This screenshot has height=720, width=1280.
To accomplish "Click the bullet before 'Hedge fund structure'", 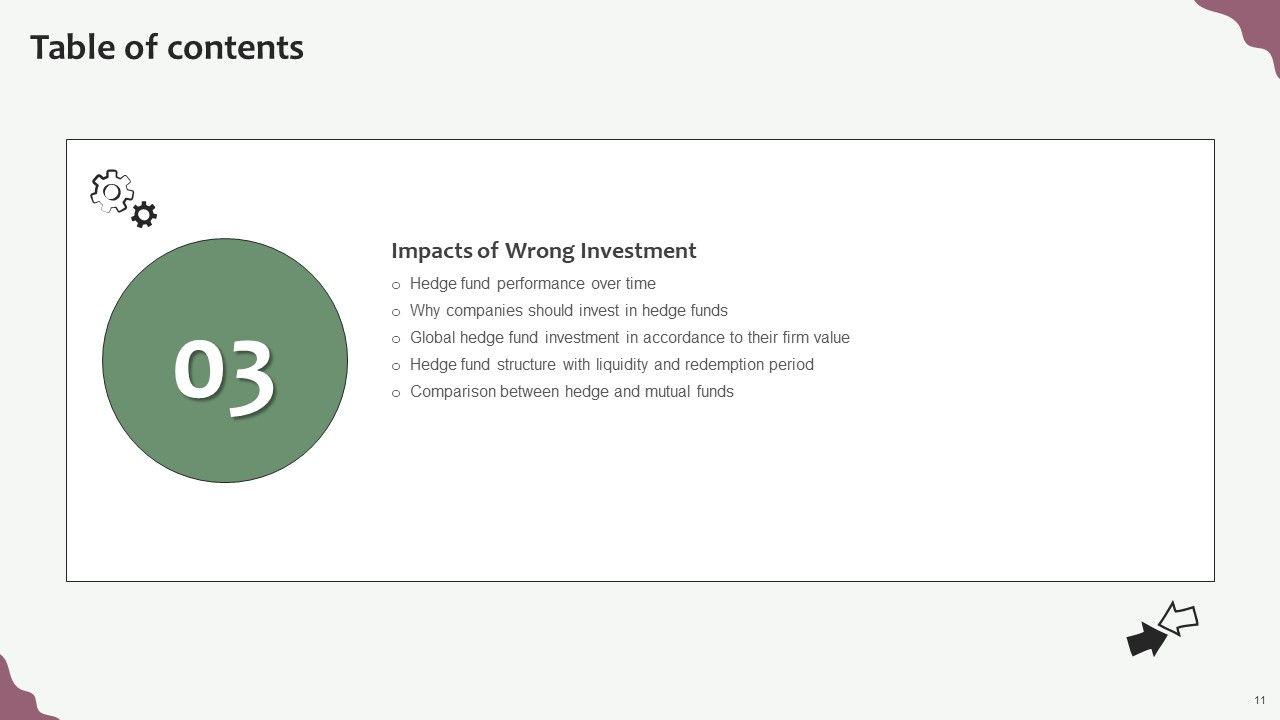I will pyautogui.click(x=396, y=366).
